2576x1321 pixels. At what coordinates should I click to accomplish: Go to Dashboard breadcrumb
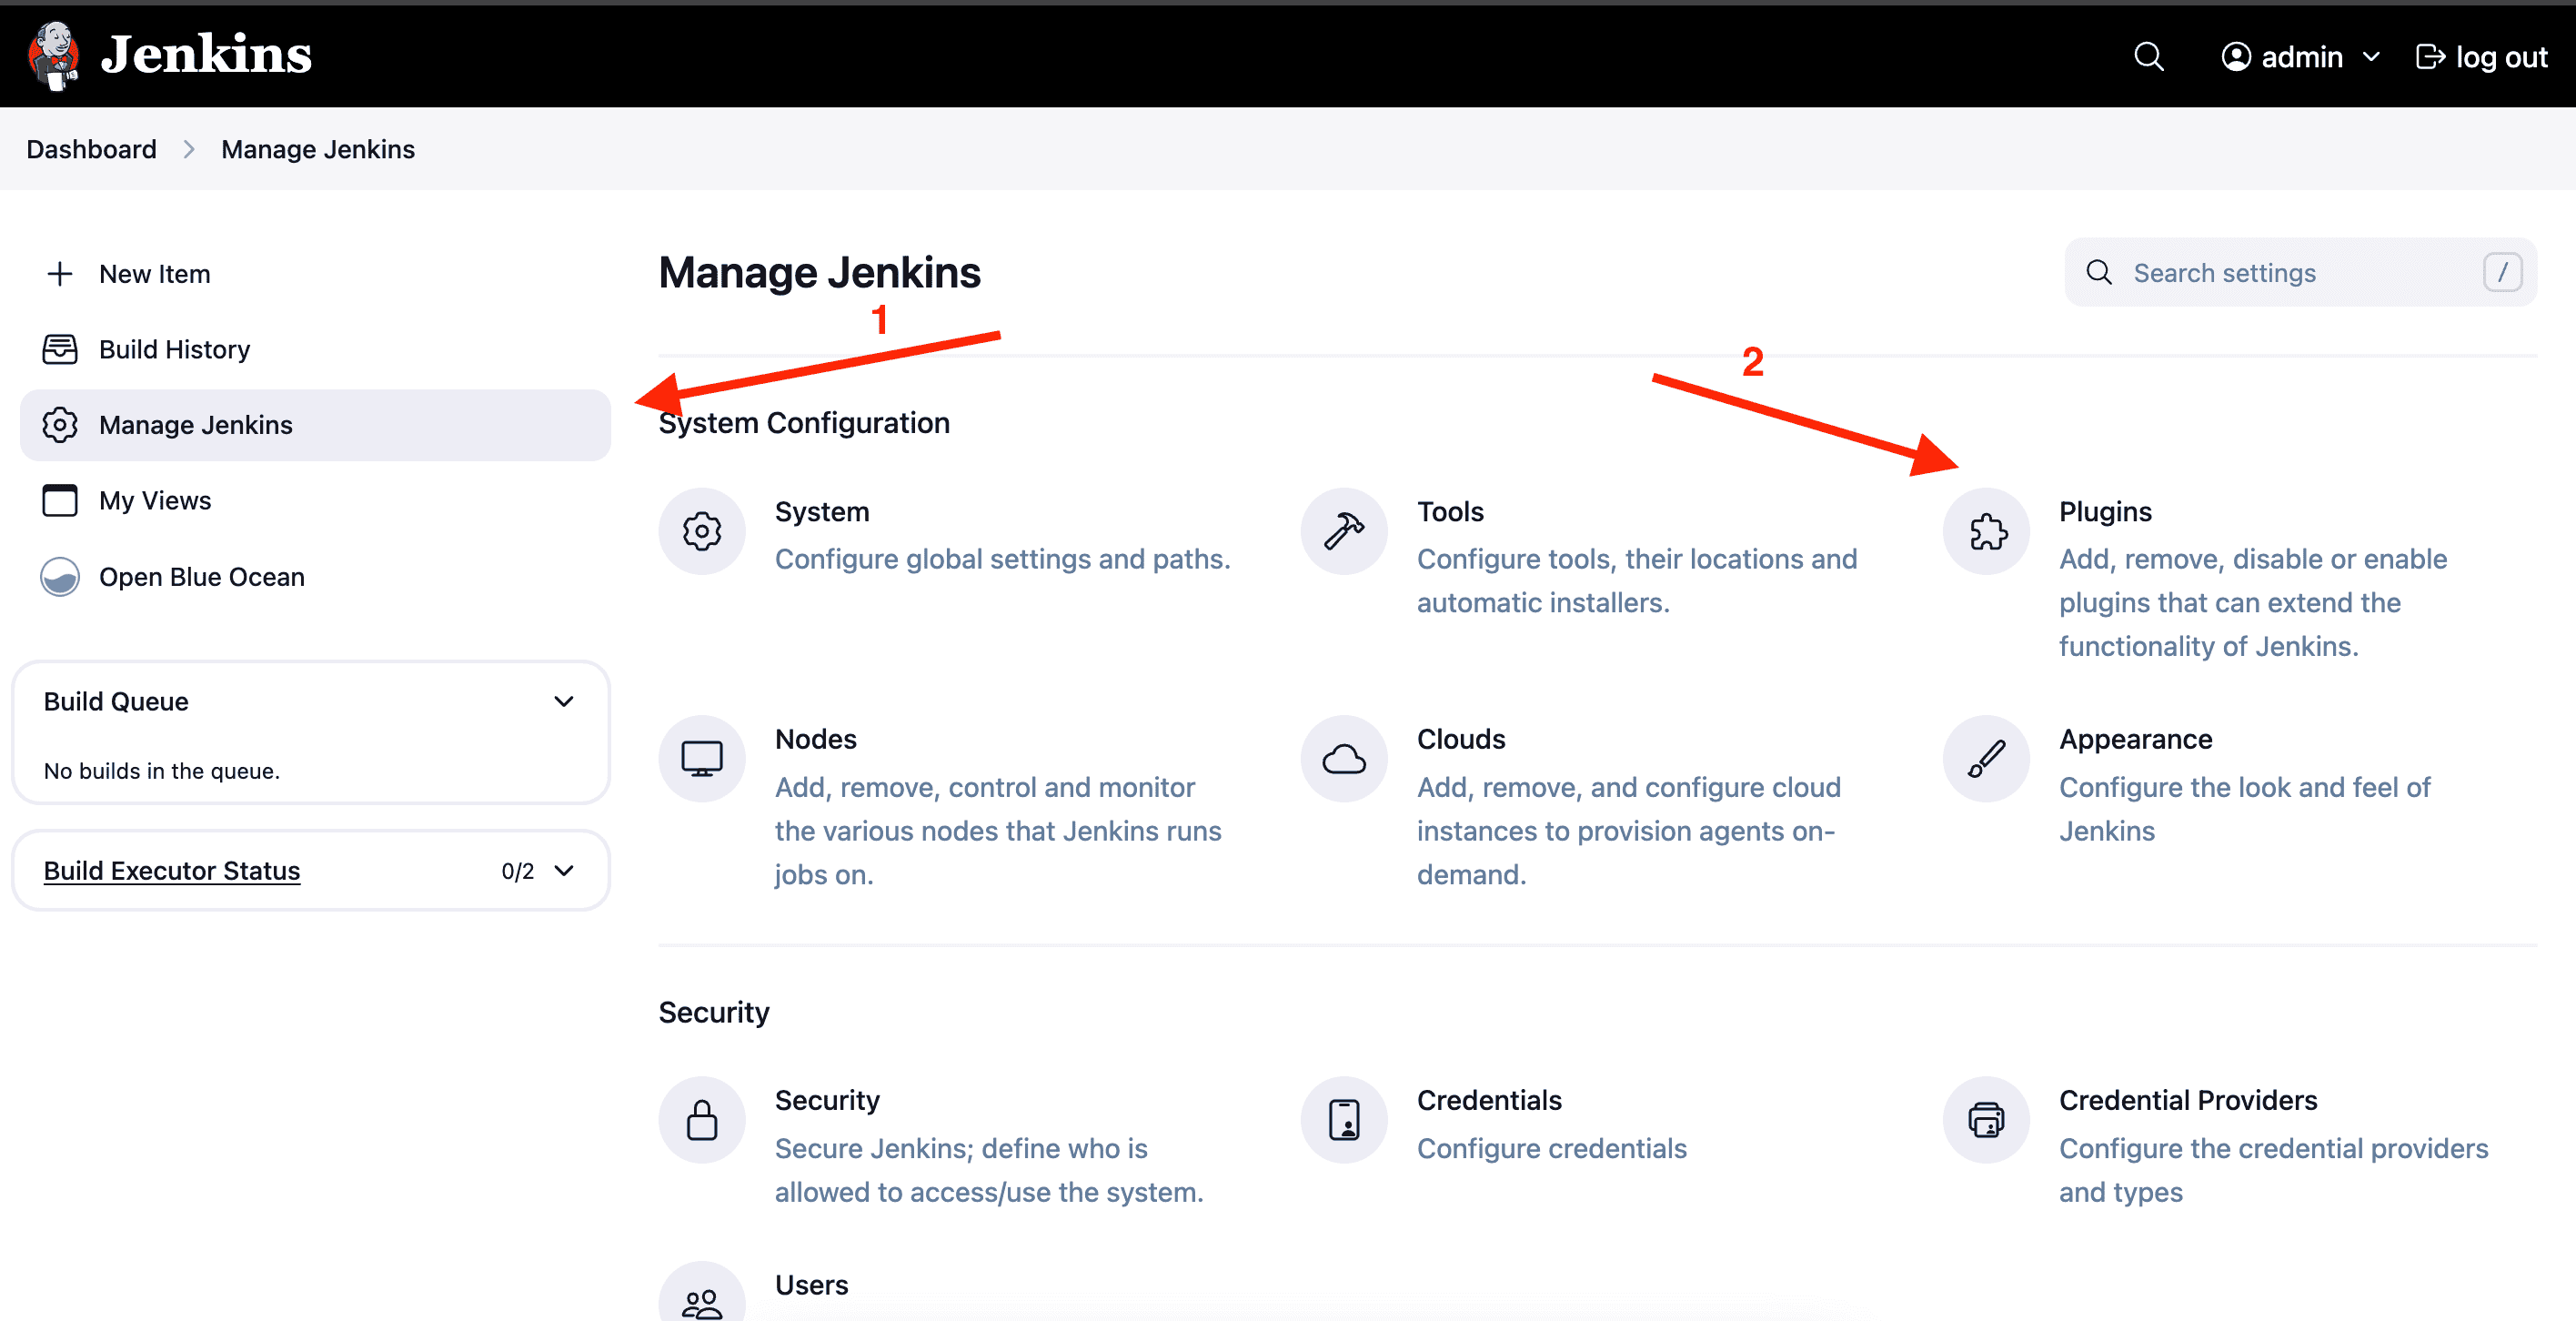(x=91, y=149)
